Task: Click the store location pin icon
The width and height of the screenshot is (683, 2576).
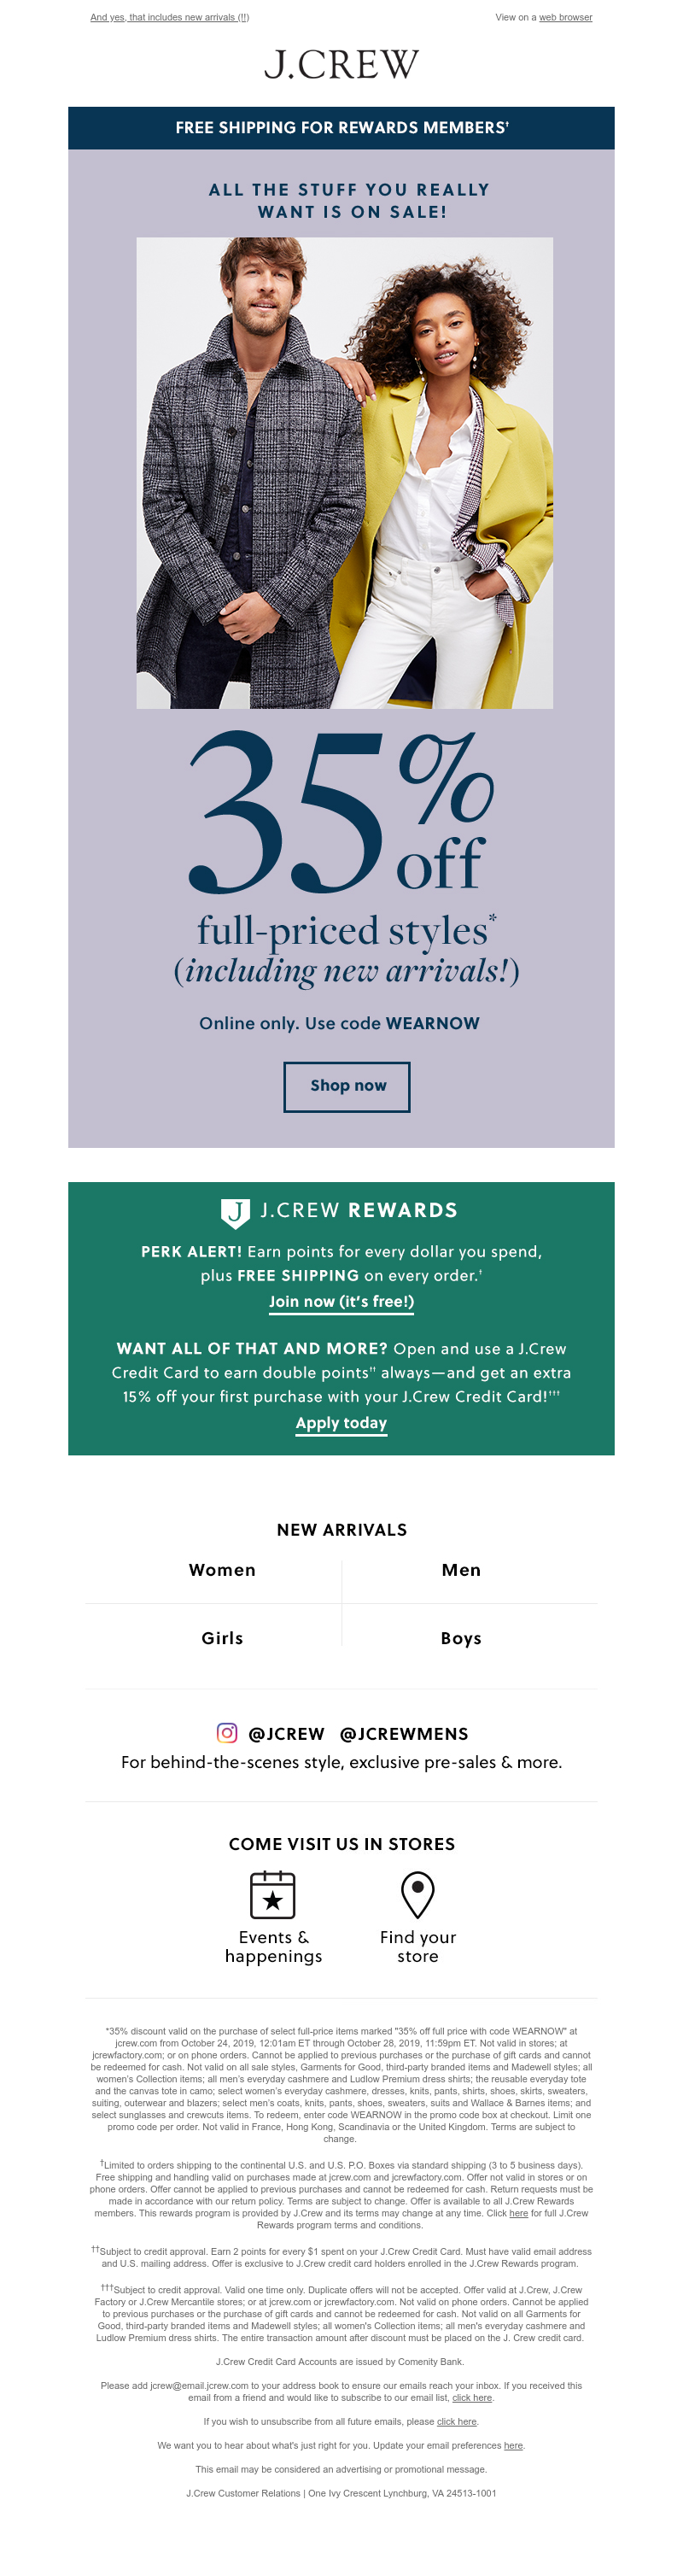Action: tap(417, 1894)
